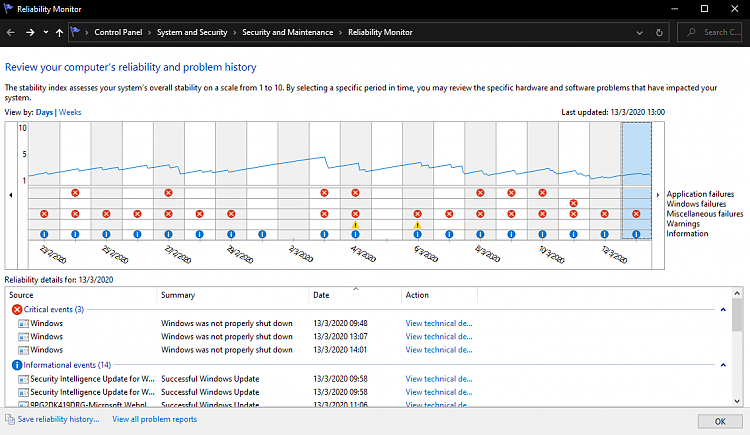The height and width of the screenshot is (435, 750).
Task: Open System and Security breadcrumb
Action: (192, 33)
